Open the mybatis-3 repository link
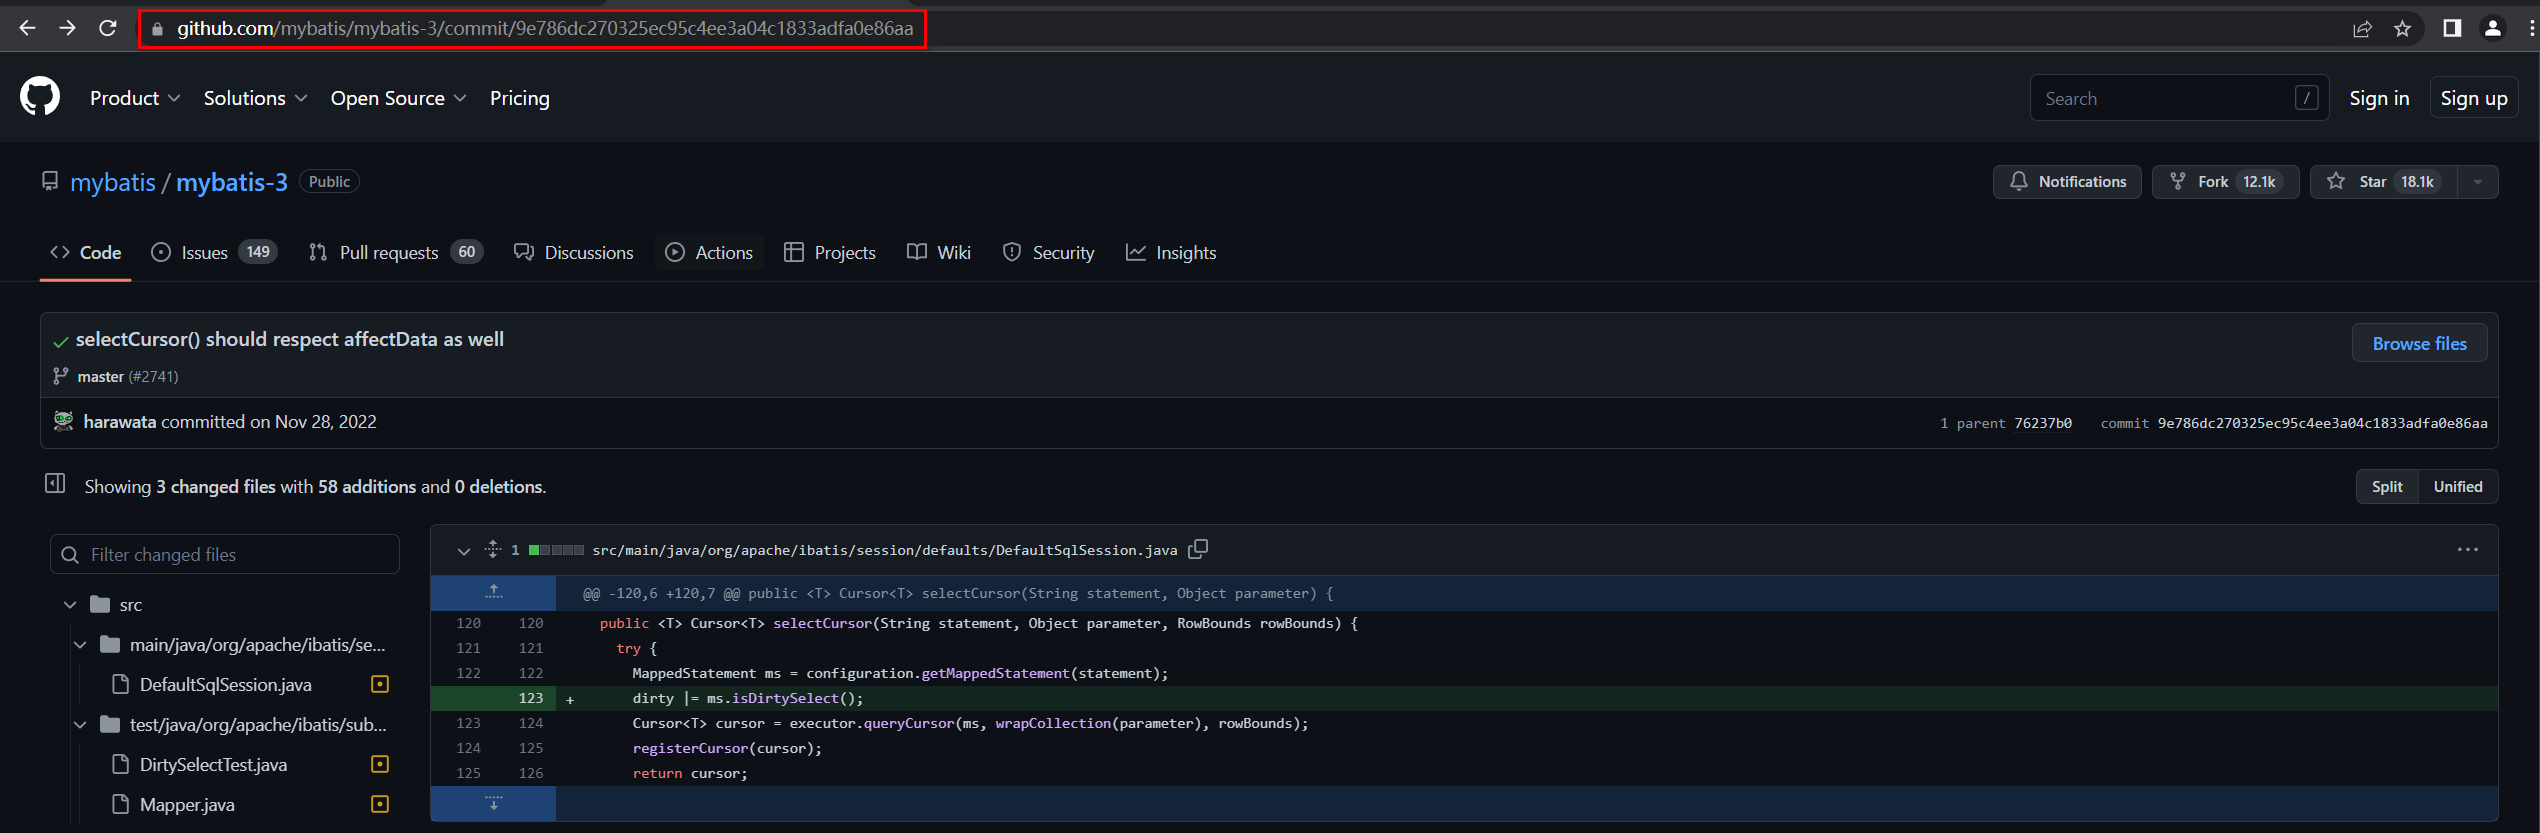Viewport: 2540px width, 833px height. 232,182
